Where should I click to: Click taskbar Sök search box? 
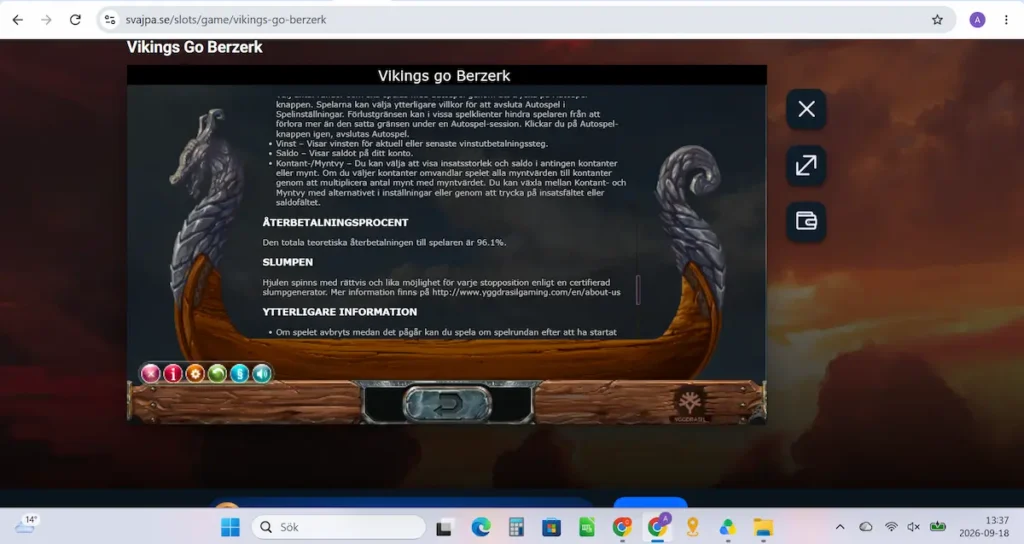pyautogui.click(x=338, y=527)
